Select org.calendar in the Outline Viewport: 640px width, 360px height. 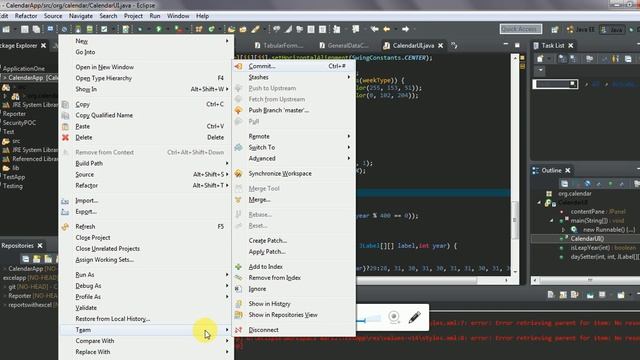coord(575,193)
